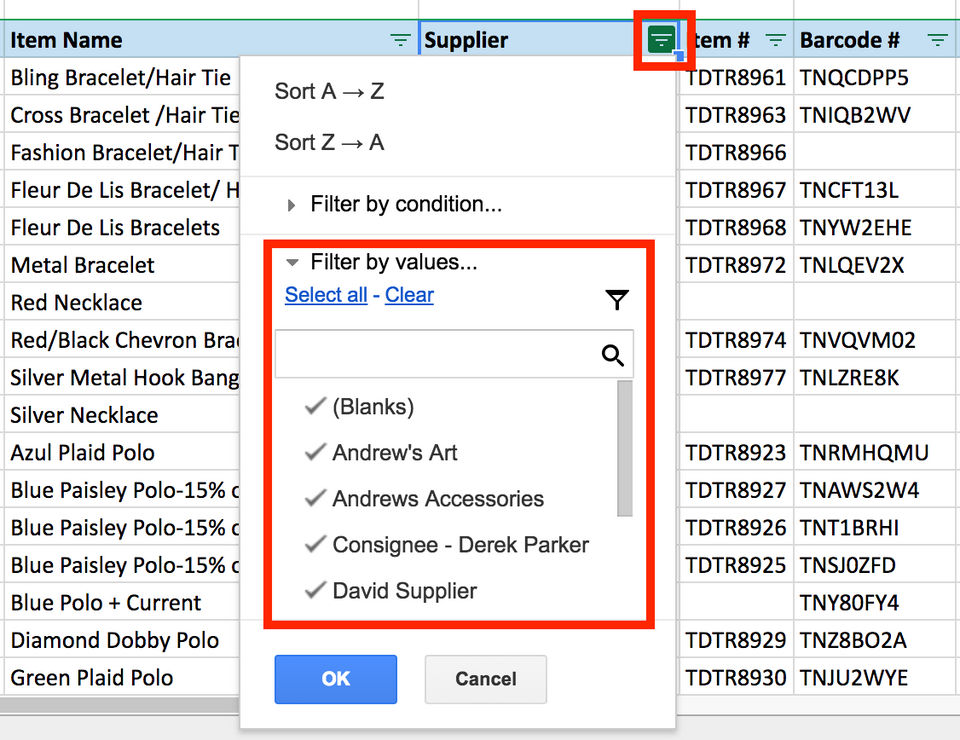Click the Supplier column filter icon
Screen dimensions: 960x740
pos(661,40)
